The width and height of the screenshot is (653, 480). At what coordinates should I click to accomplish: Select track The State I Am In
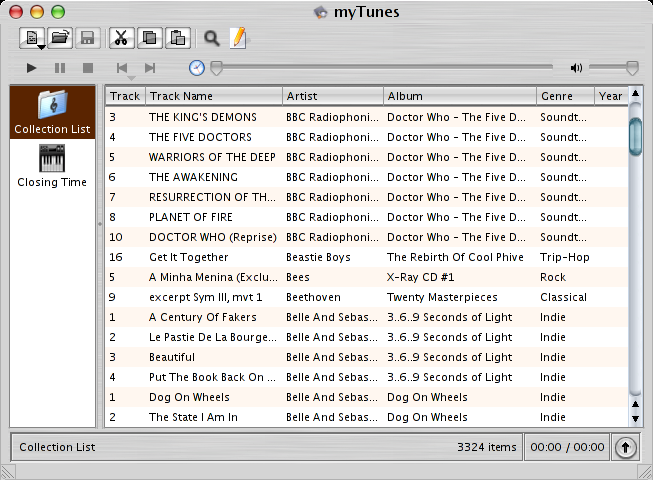(x=366, y=417)
